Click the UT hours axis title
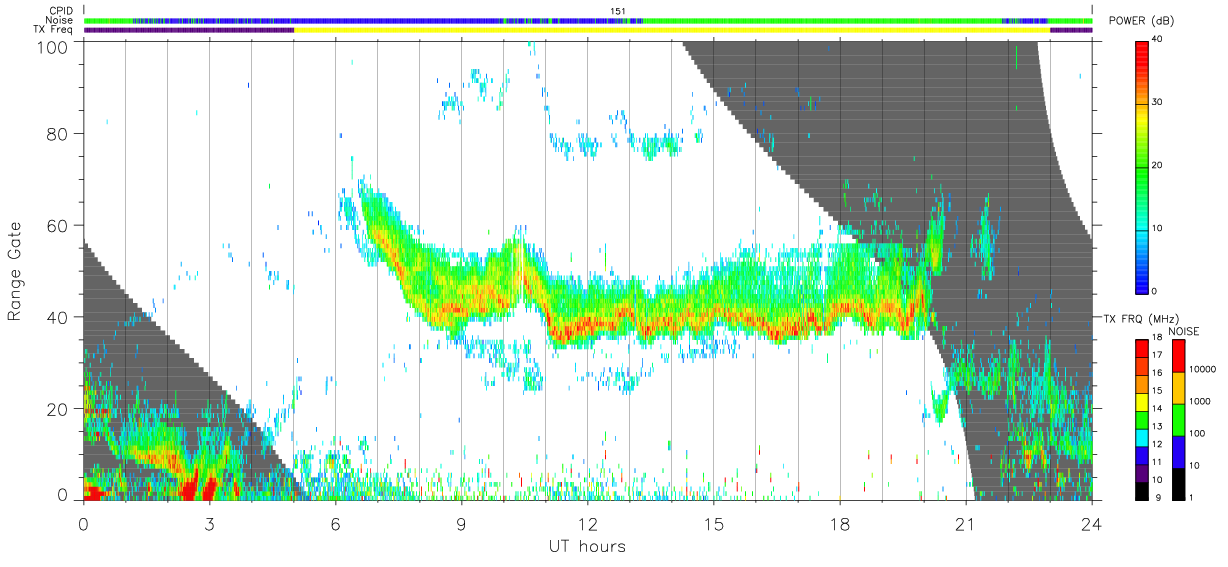Viewport: 1228px width, 567px height. click(x=587, y=547)
